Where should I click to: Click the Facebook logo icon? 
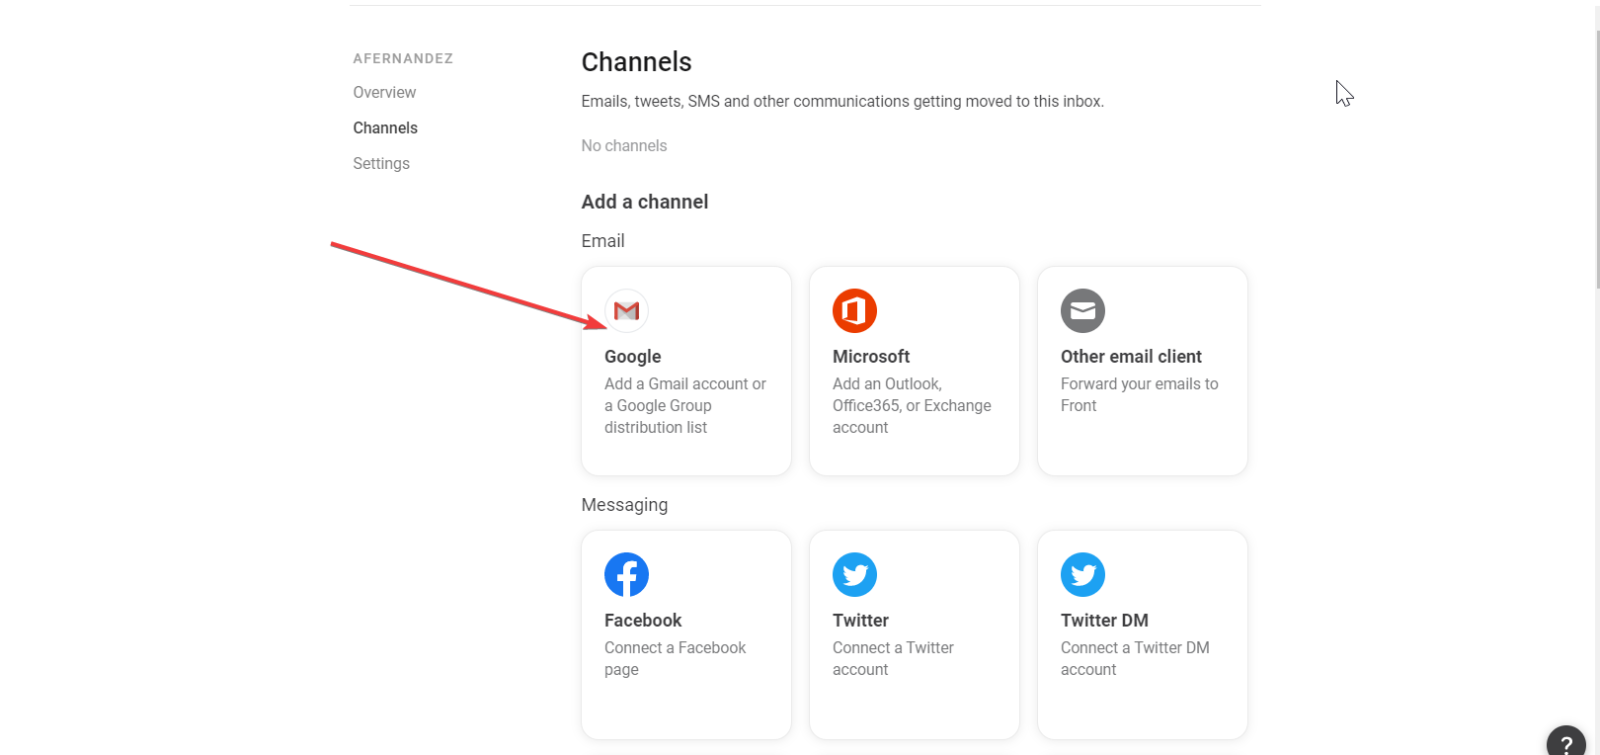coord(627,575)
